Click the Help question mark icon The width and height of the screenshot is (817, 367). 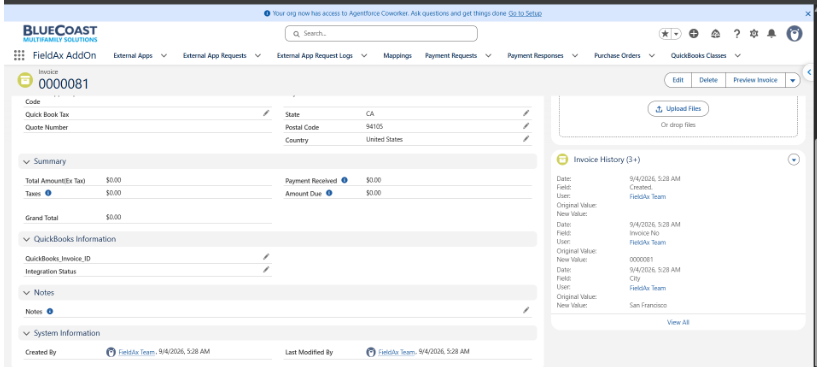736,33
